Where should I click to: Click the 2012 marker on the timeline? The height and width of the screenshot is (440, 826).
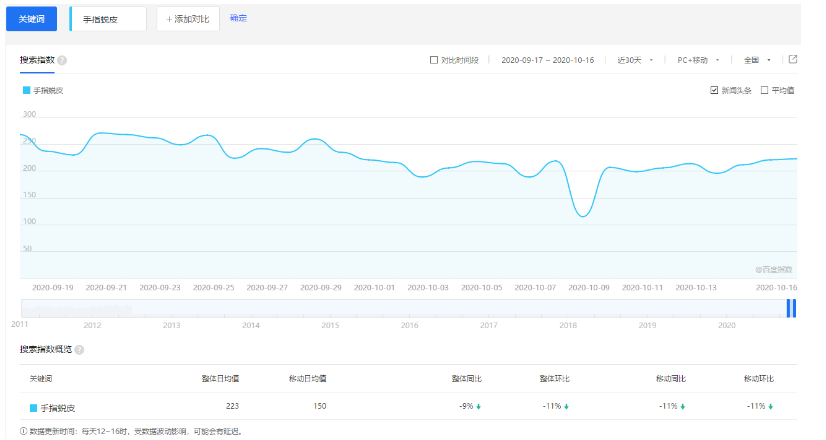tap(92, 325)
